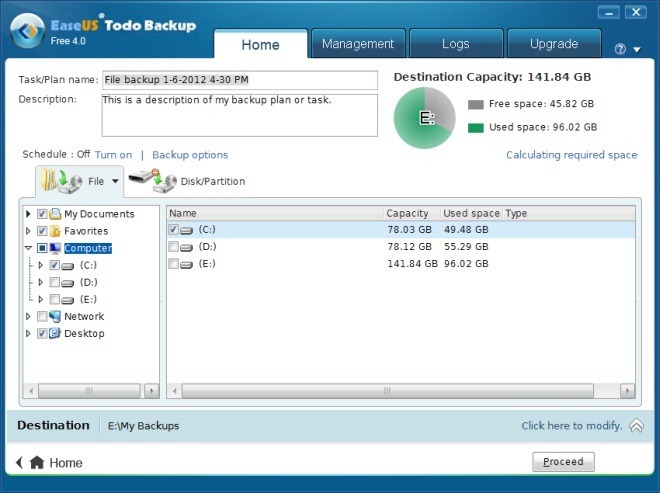
Task: Click the (C:) drive icon in list
Action: [186, 230]
